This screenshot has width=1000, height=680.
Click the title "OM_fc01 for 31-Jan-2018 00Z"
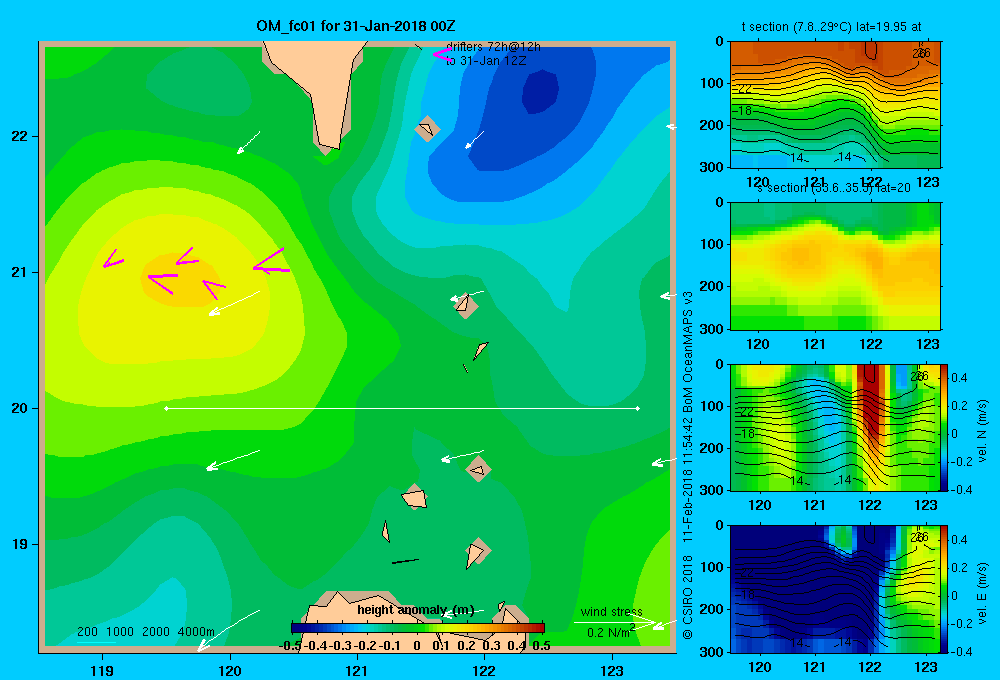[x=356, y=26]
